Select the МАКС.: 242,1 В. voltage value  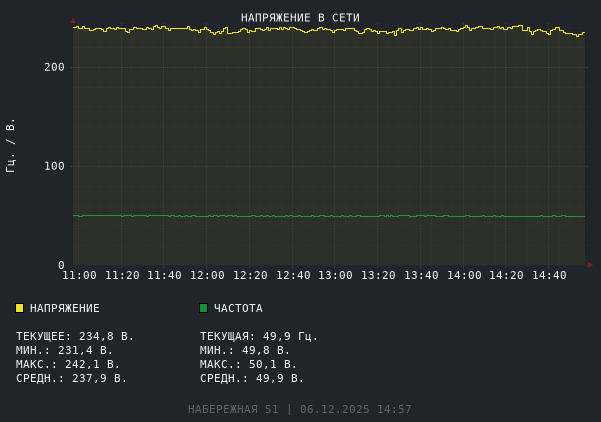[68, 364]
